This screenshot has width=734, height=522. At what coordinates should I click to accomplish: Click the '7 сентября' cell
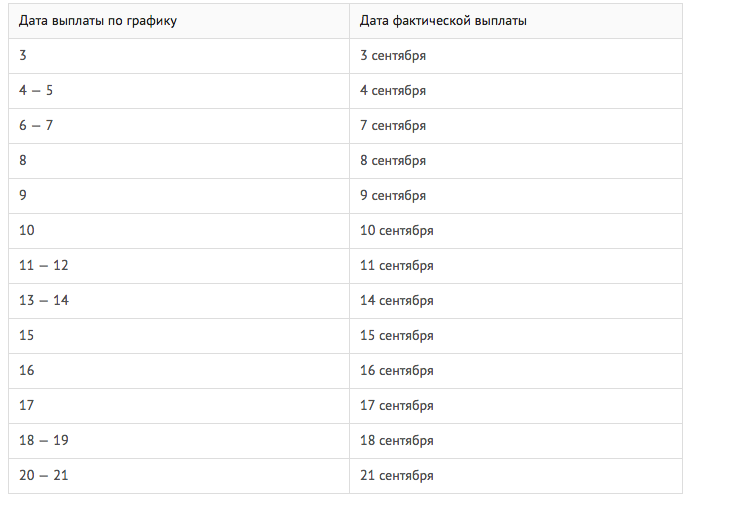pyautogui.click(x=516, y=126)
